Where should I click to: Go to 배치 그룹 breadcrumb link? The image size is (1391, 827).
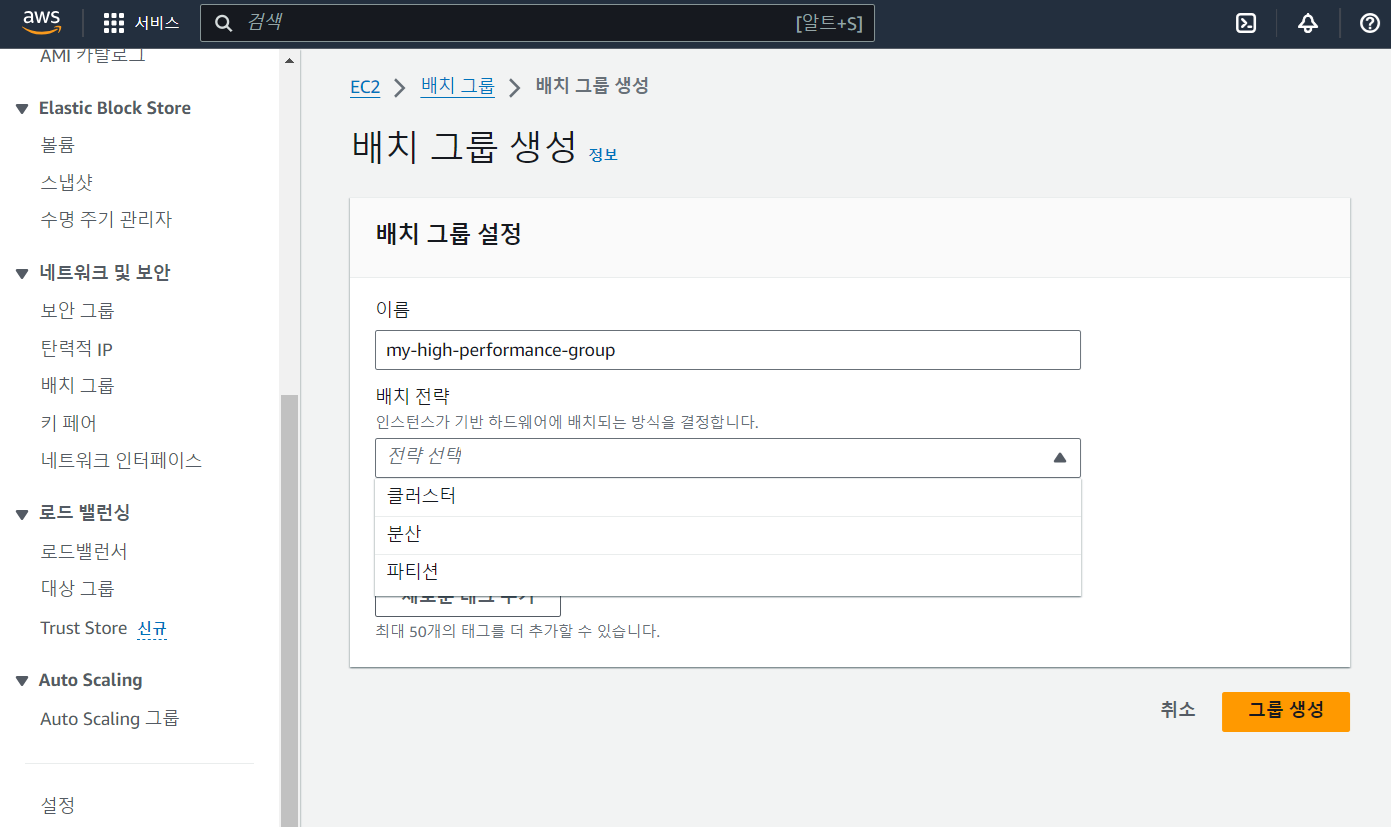[458, 86]
